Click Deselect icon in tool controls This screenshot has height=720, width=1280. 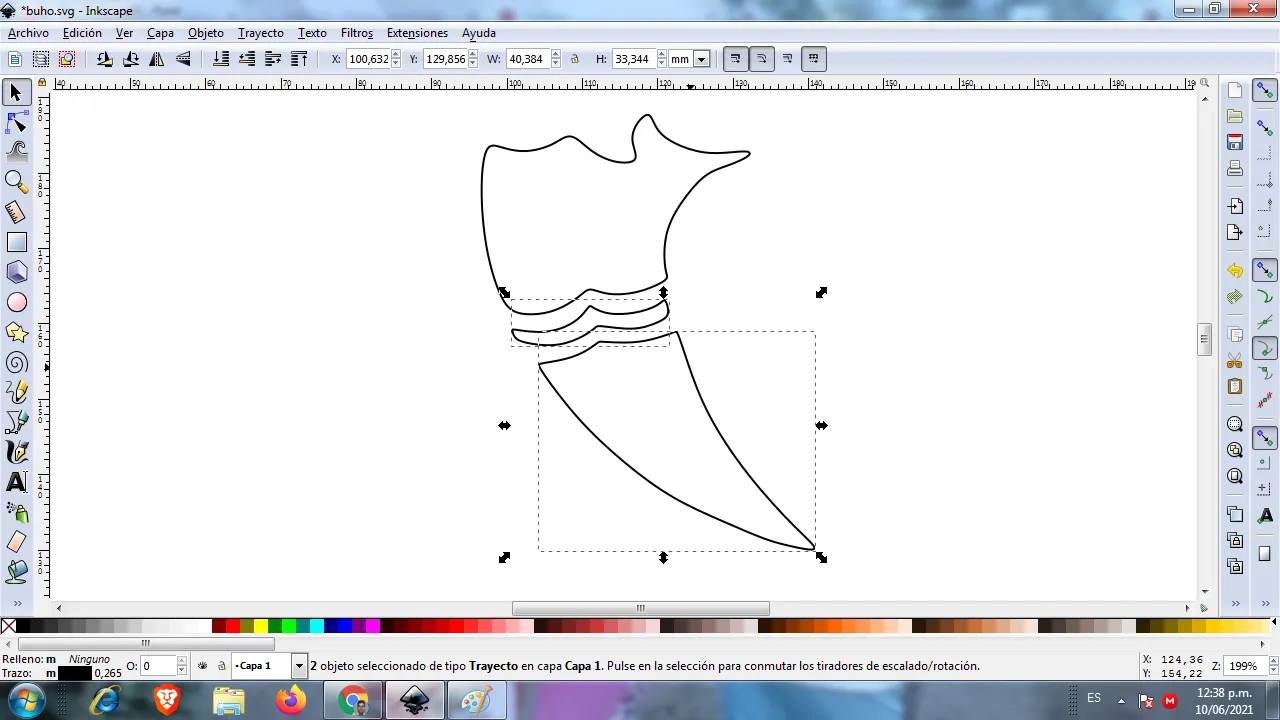click(x=67, y=59)
